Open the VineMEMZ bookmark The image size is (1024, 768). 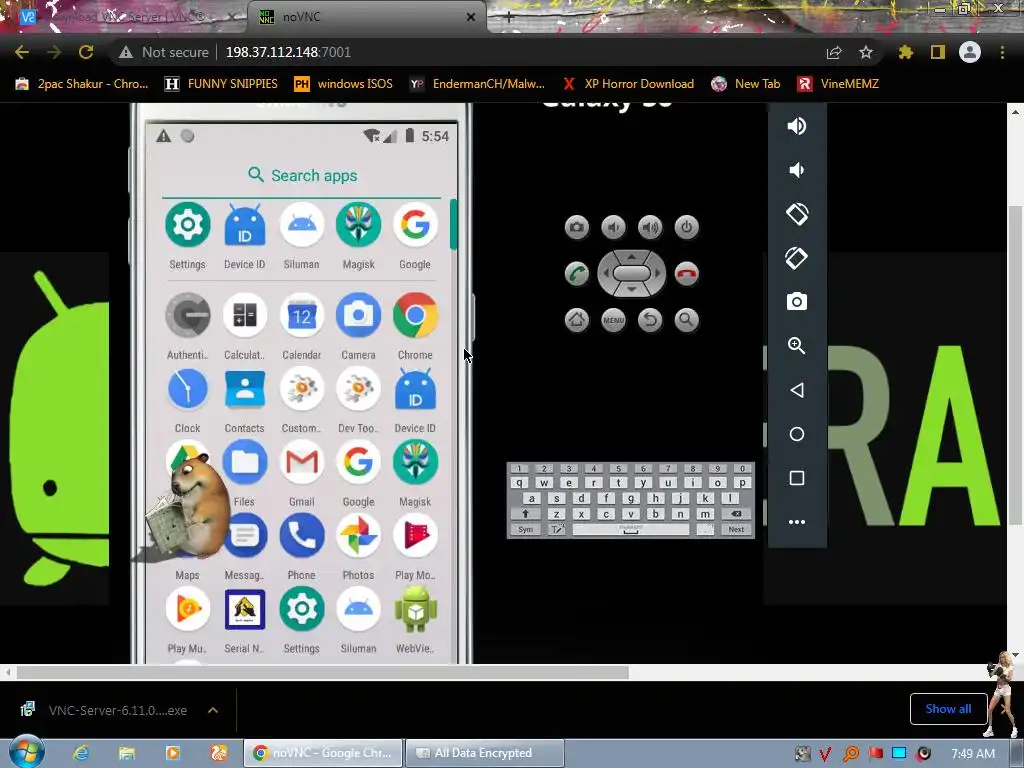pos(838,84)
